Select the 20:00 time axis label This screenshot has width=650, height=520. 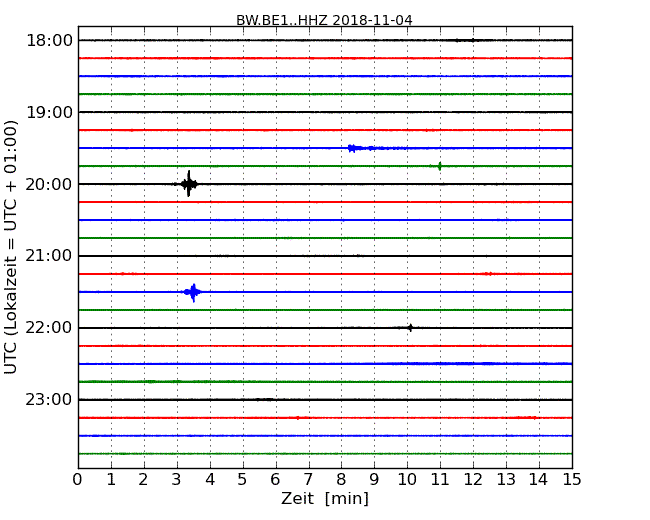(x=49, y=184)
